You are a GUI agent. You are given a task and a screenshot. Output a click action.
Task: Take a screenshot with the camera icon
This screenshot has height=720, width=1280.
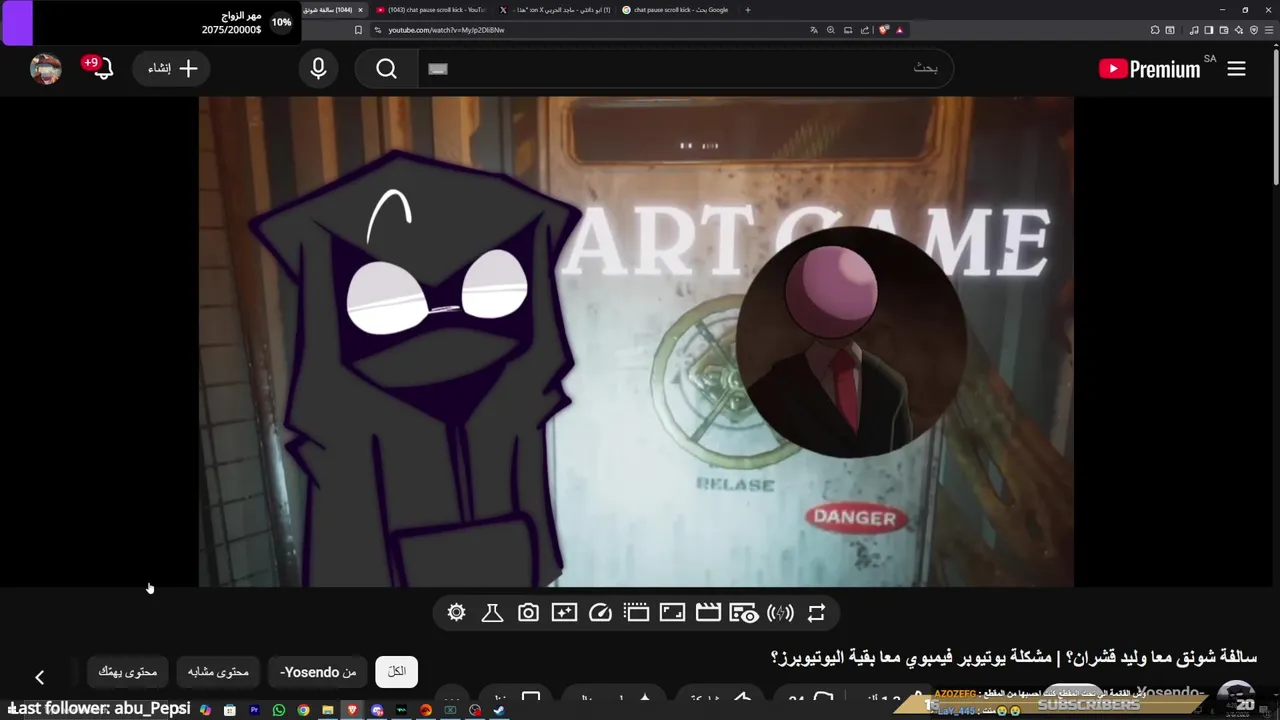[528, 613]
